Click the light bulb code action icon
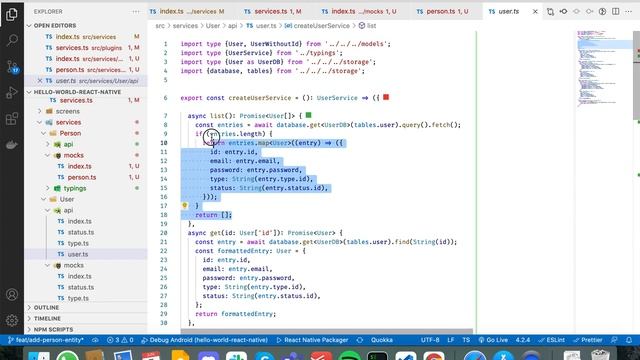This screenshot has height=360, width=640. (x=184, y=205)
